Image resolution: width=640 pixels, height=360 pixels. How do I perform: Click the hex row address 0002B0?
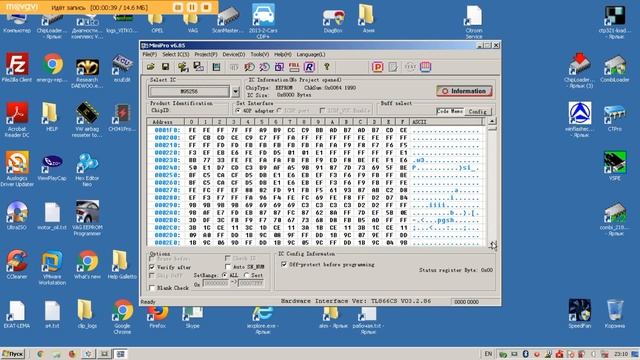click(x=167, y=220)
